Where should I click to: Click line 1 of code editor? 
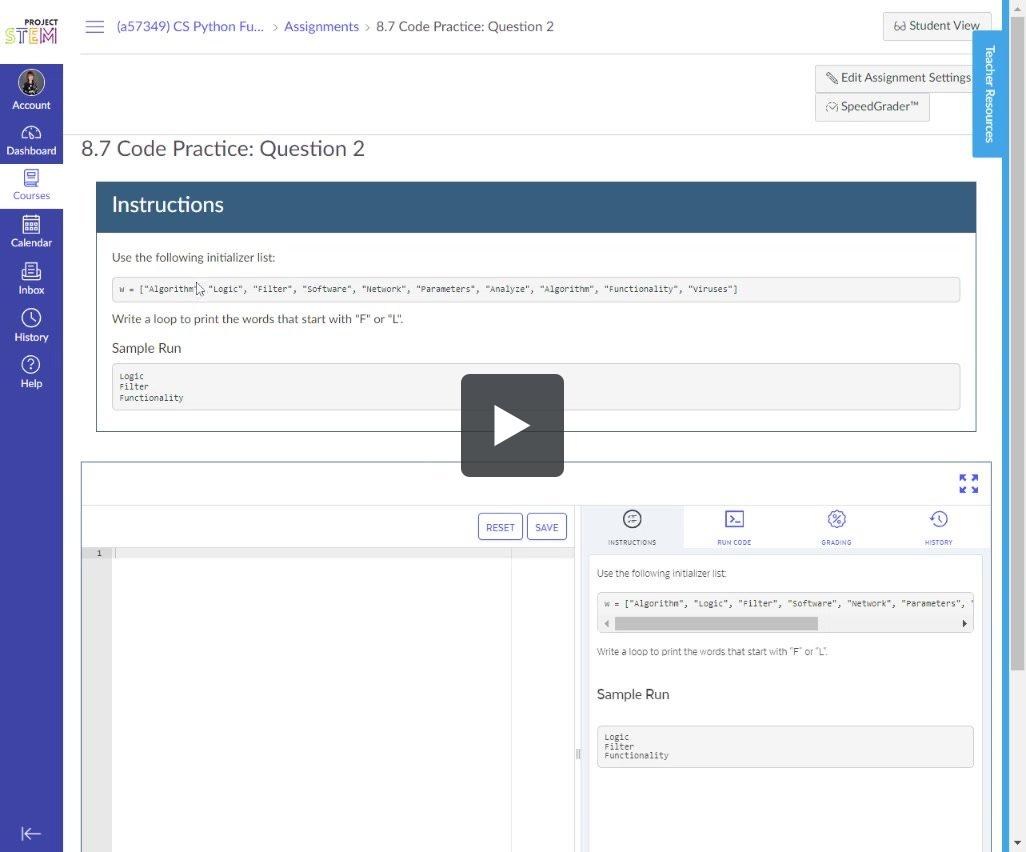[310, 553]
